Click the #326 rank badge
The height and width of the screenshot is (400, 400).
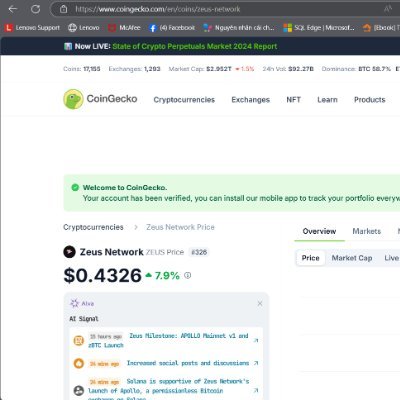[x=199, y=252]
